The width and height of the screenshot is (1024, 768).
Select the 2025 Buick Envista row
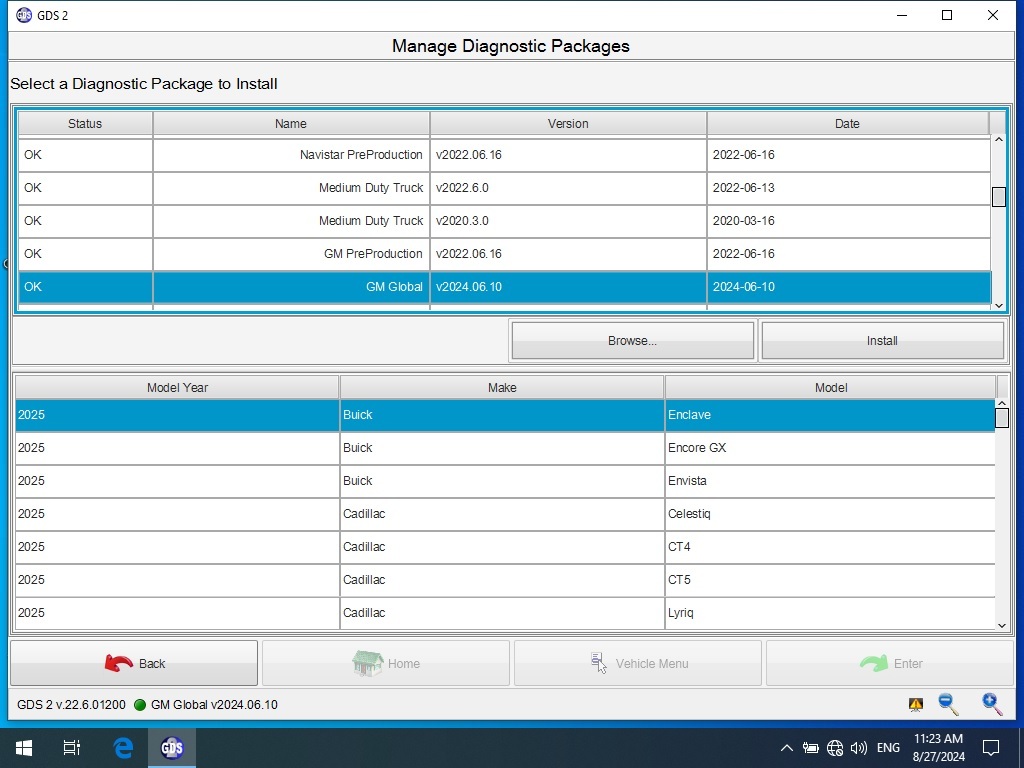click(504, 481)
